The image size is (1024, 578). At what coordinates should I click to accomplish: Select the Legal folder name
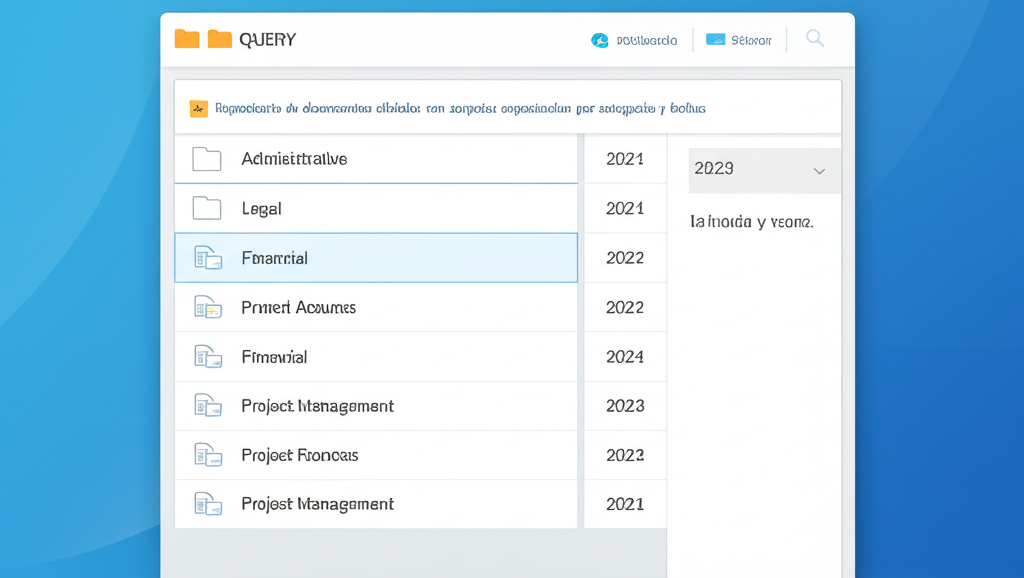coord(262,209)
